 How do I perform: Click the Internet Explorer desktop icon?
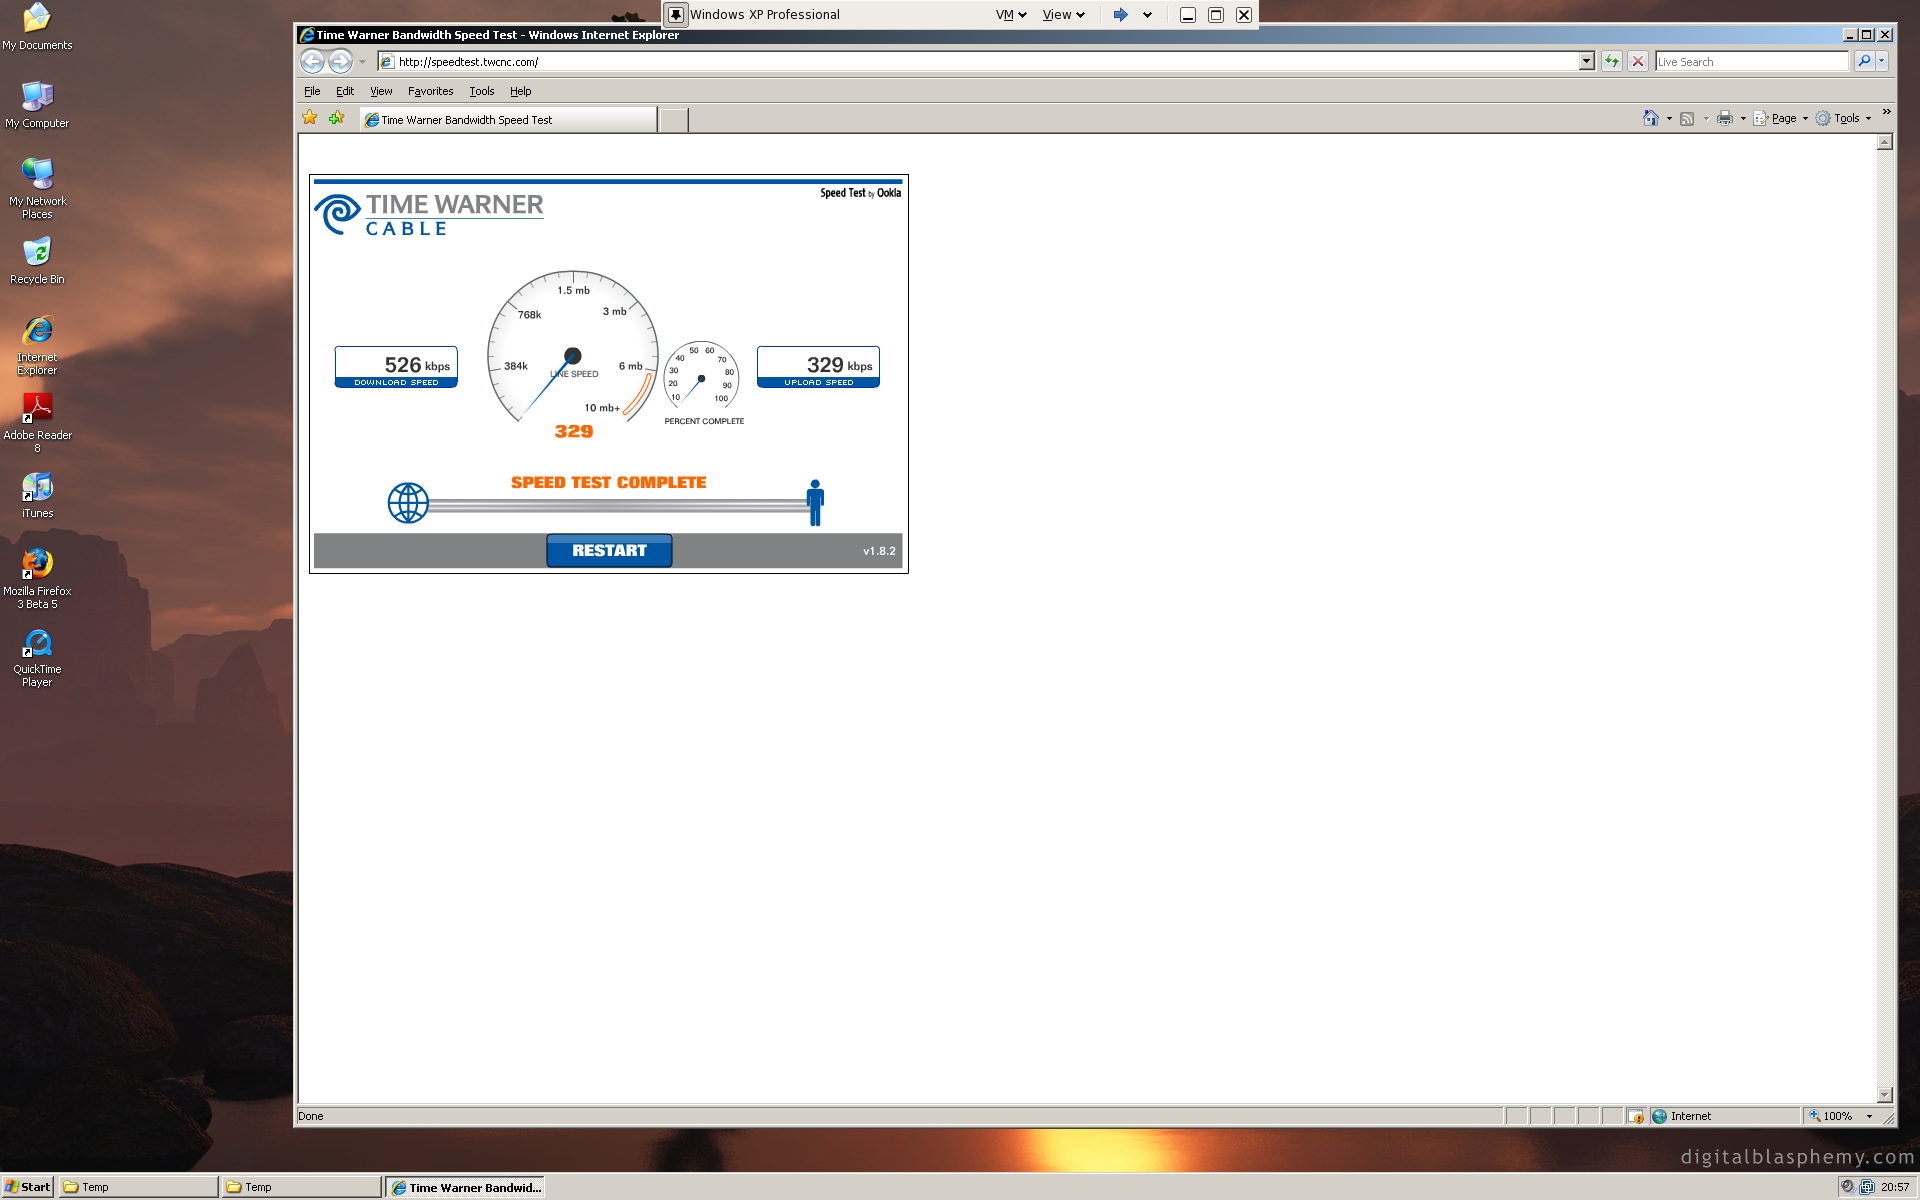[37, 345]
